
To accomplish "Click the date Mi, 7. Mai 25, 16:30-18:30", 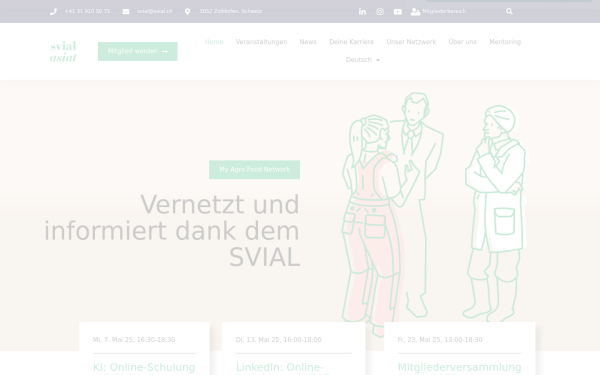I will 134,340.
